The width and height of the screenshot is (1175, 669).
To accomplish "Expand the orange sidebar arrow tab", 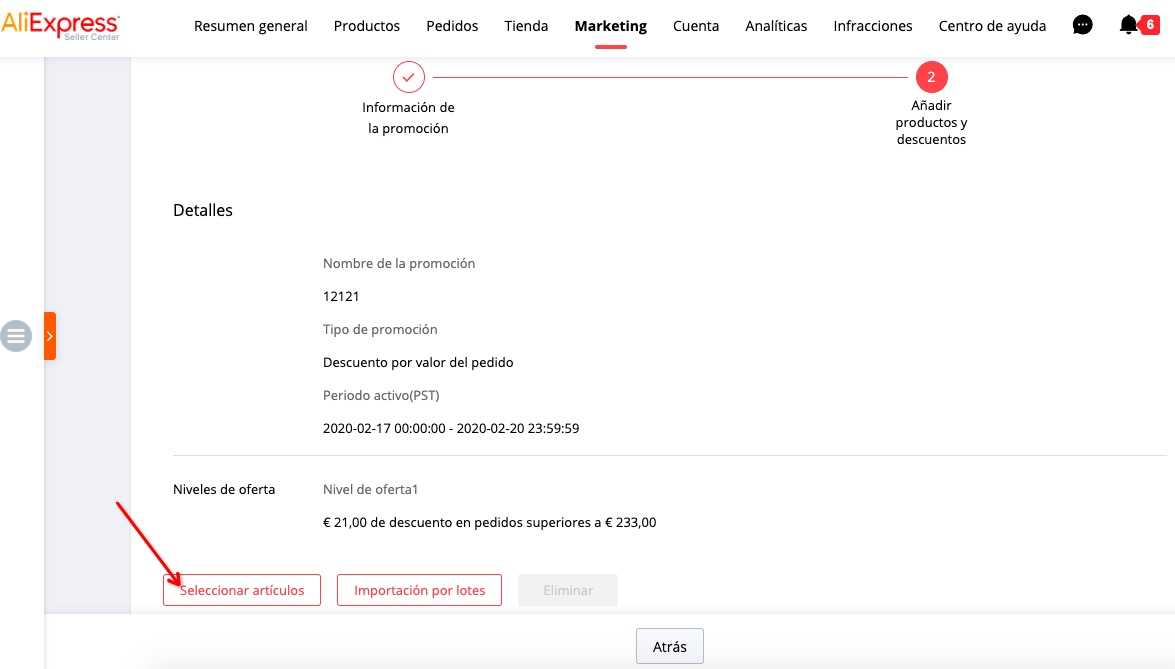I will tap(50, 336).
